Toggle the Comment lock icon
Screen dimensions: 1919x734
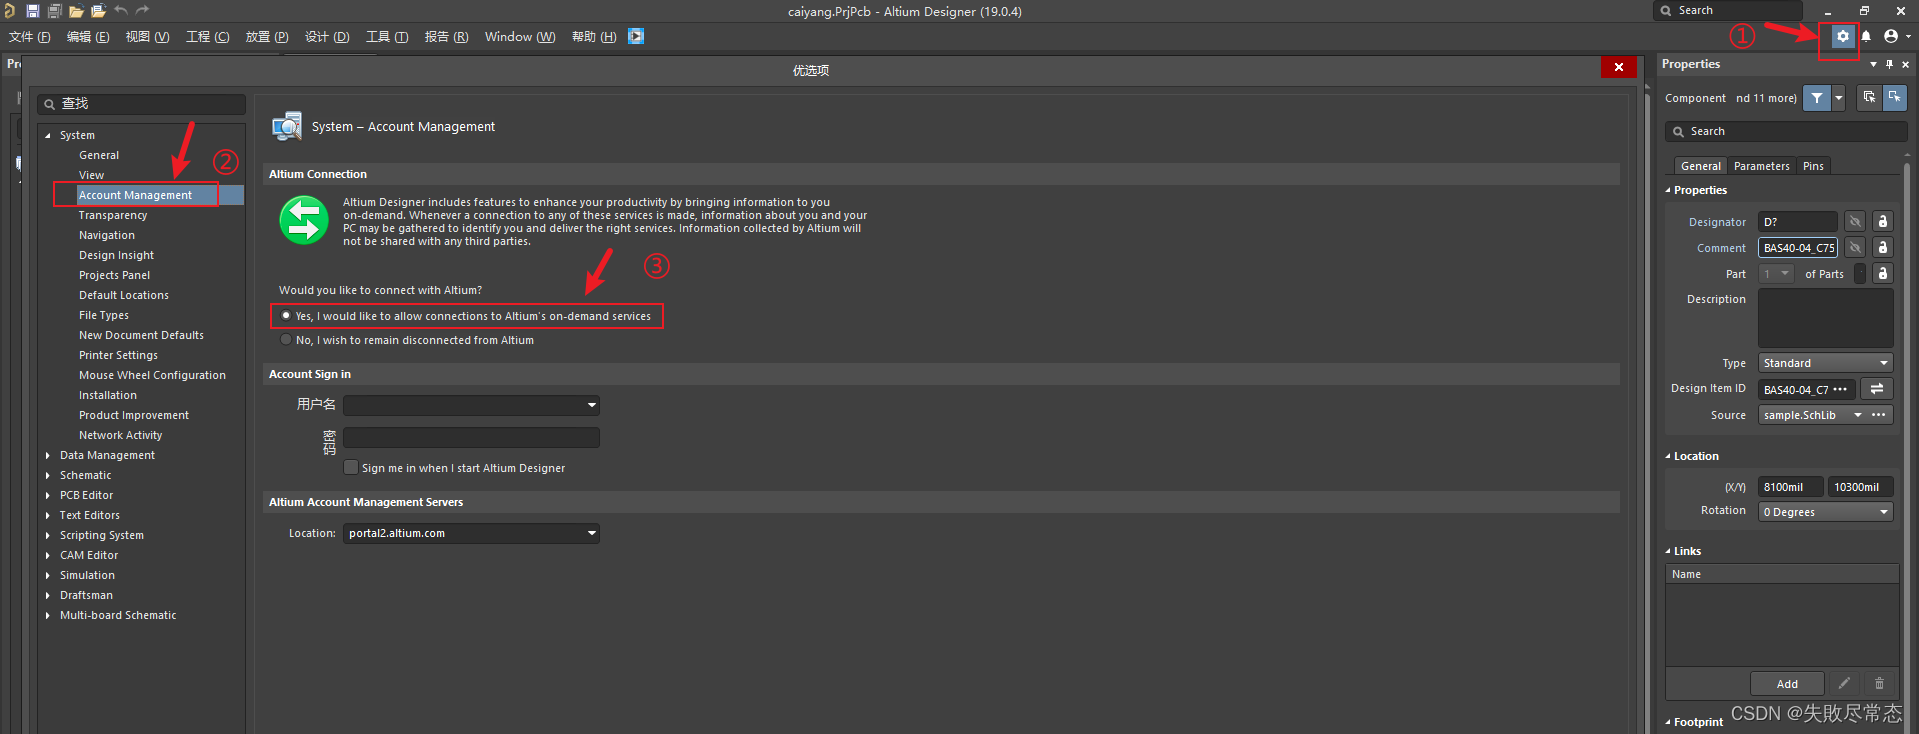coord(1882,247)
